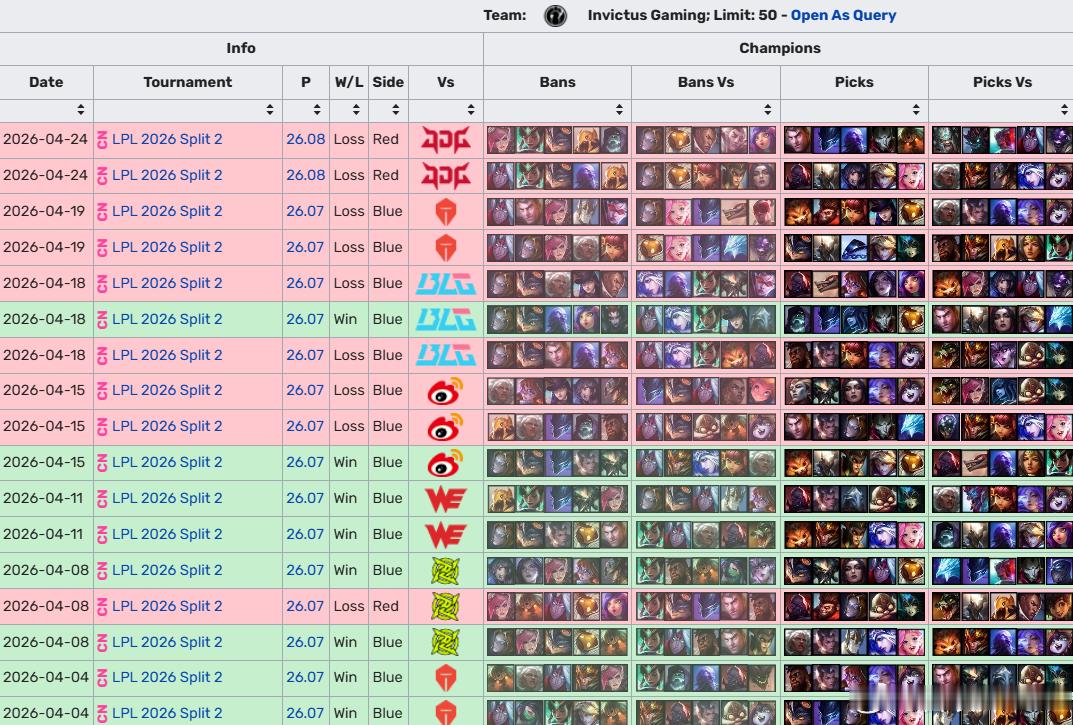1073x725 pixels.
Task: Sort table by Side column arrows
Action: [x=396, y=110]
